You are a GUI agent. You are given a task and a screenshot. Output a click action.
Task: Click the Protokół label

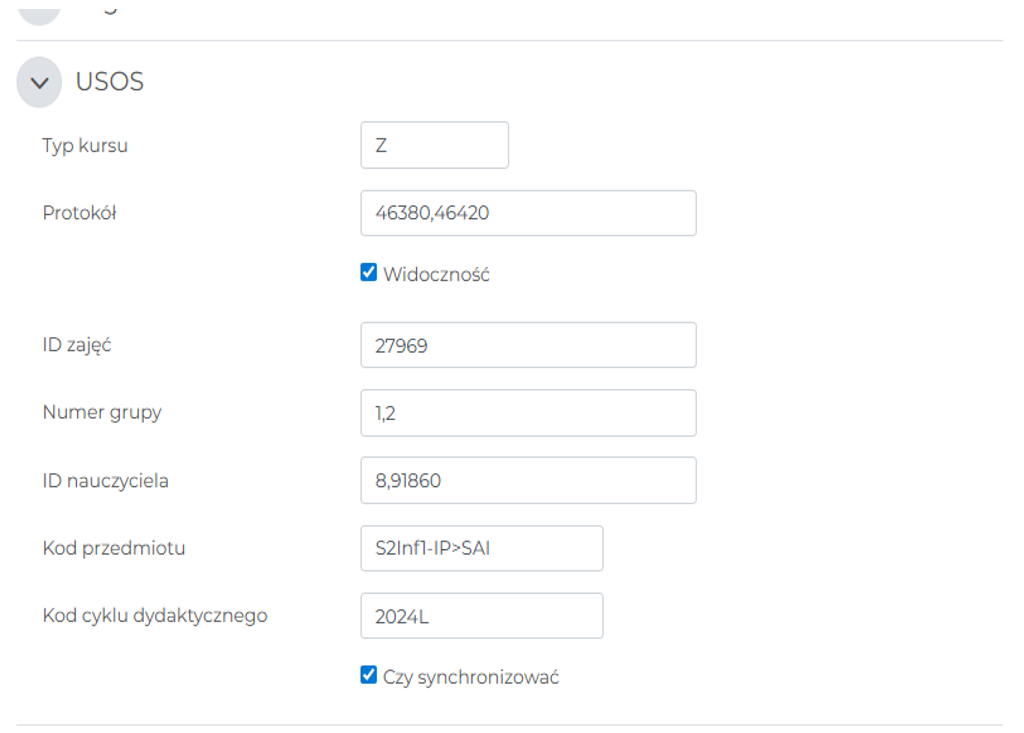(80, 213)
